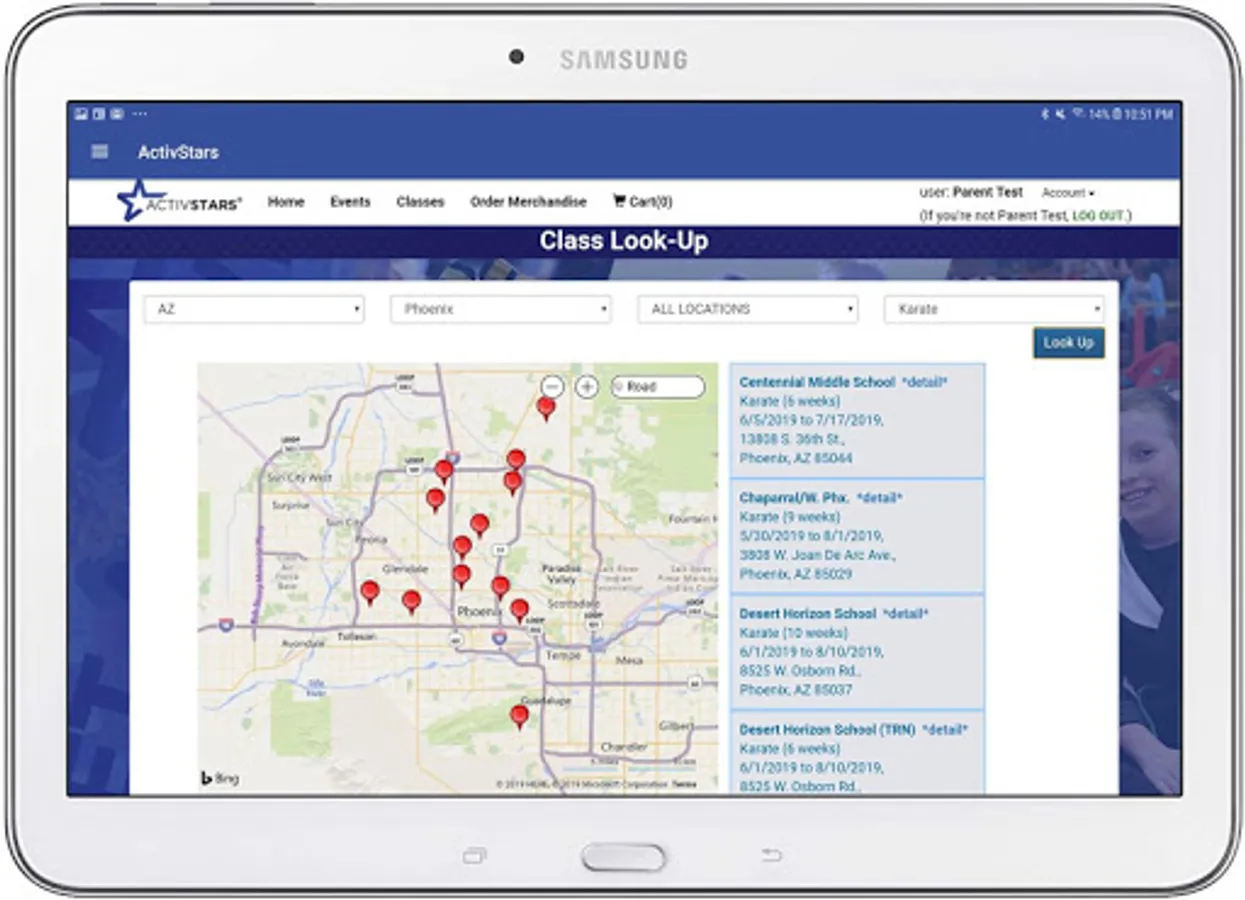Open the hamburger menu beside ActivStars
This screenshot has width=1245, height=900.
tap(99, 152)
